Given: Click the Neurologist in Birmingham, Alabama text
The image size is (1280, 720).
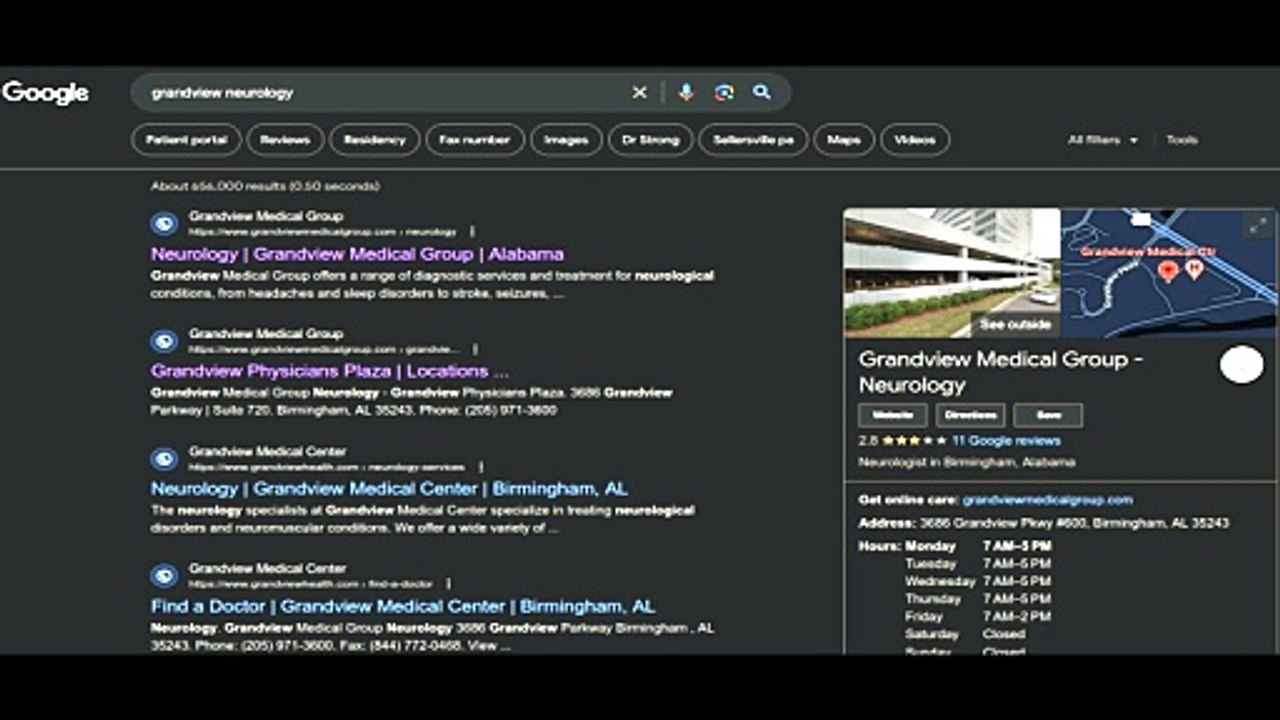Looking at the screenshot, I should click(x=967, y=463).
